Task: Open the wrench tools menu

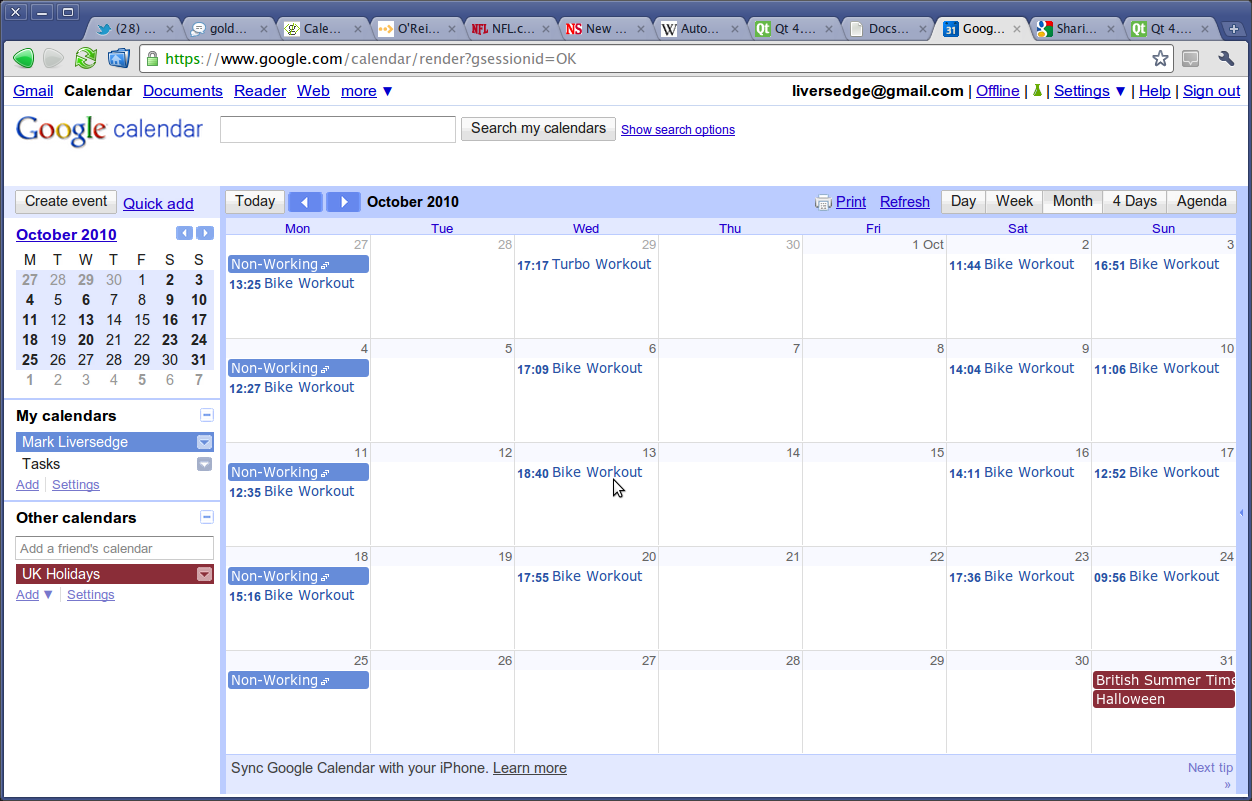Action: pos(1226,59)
